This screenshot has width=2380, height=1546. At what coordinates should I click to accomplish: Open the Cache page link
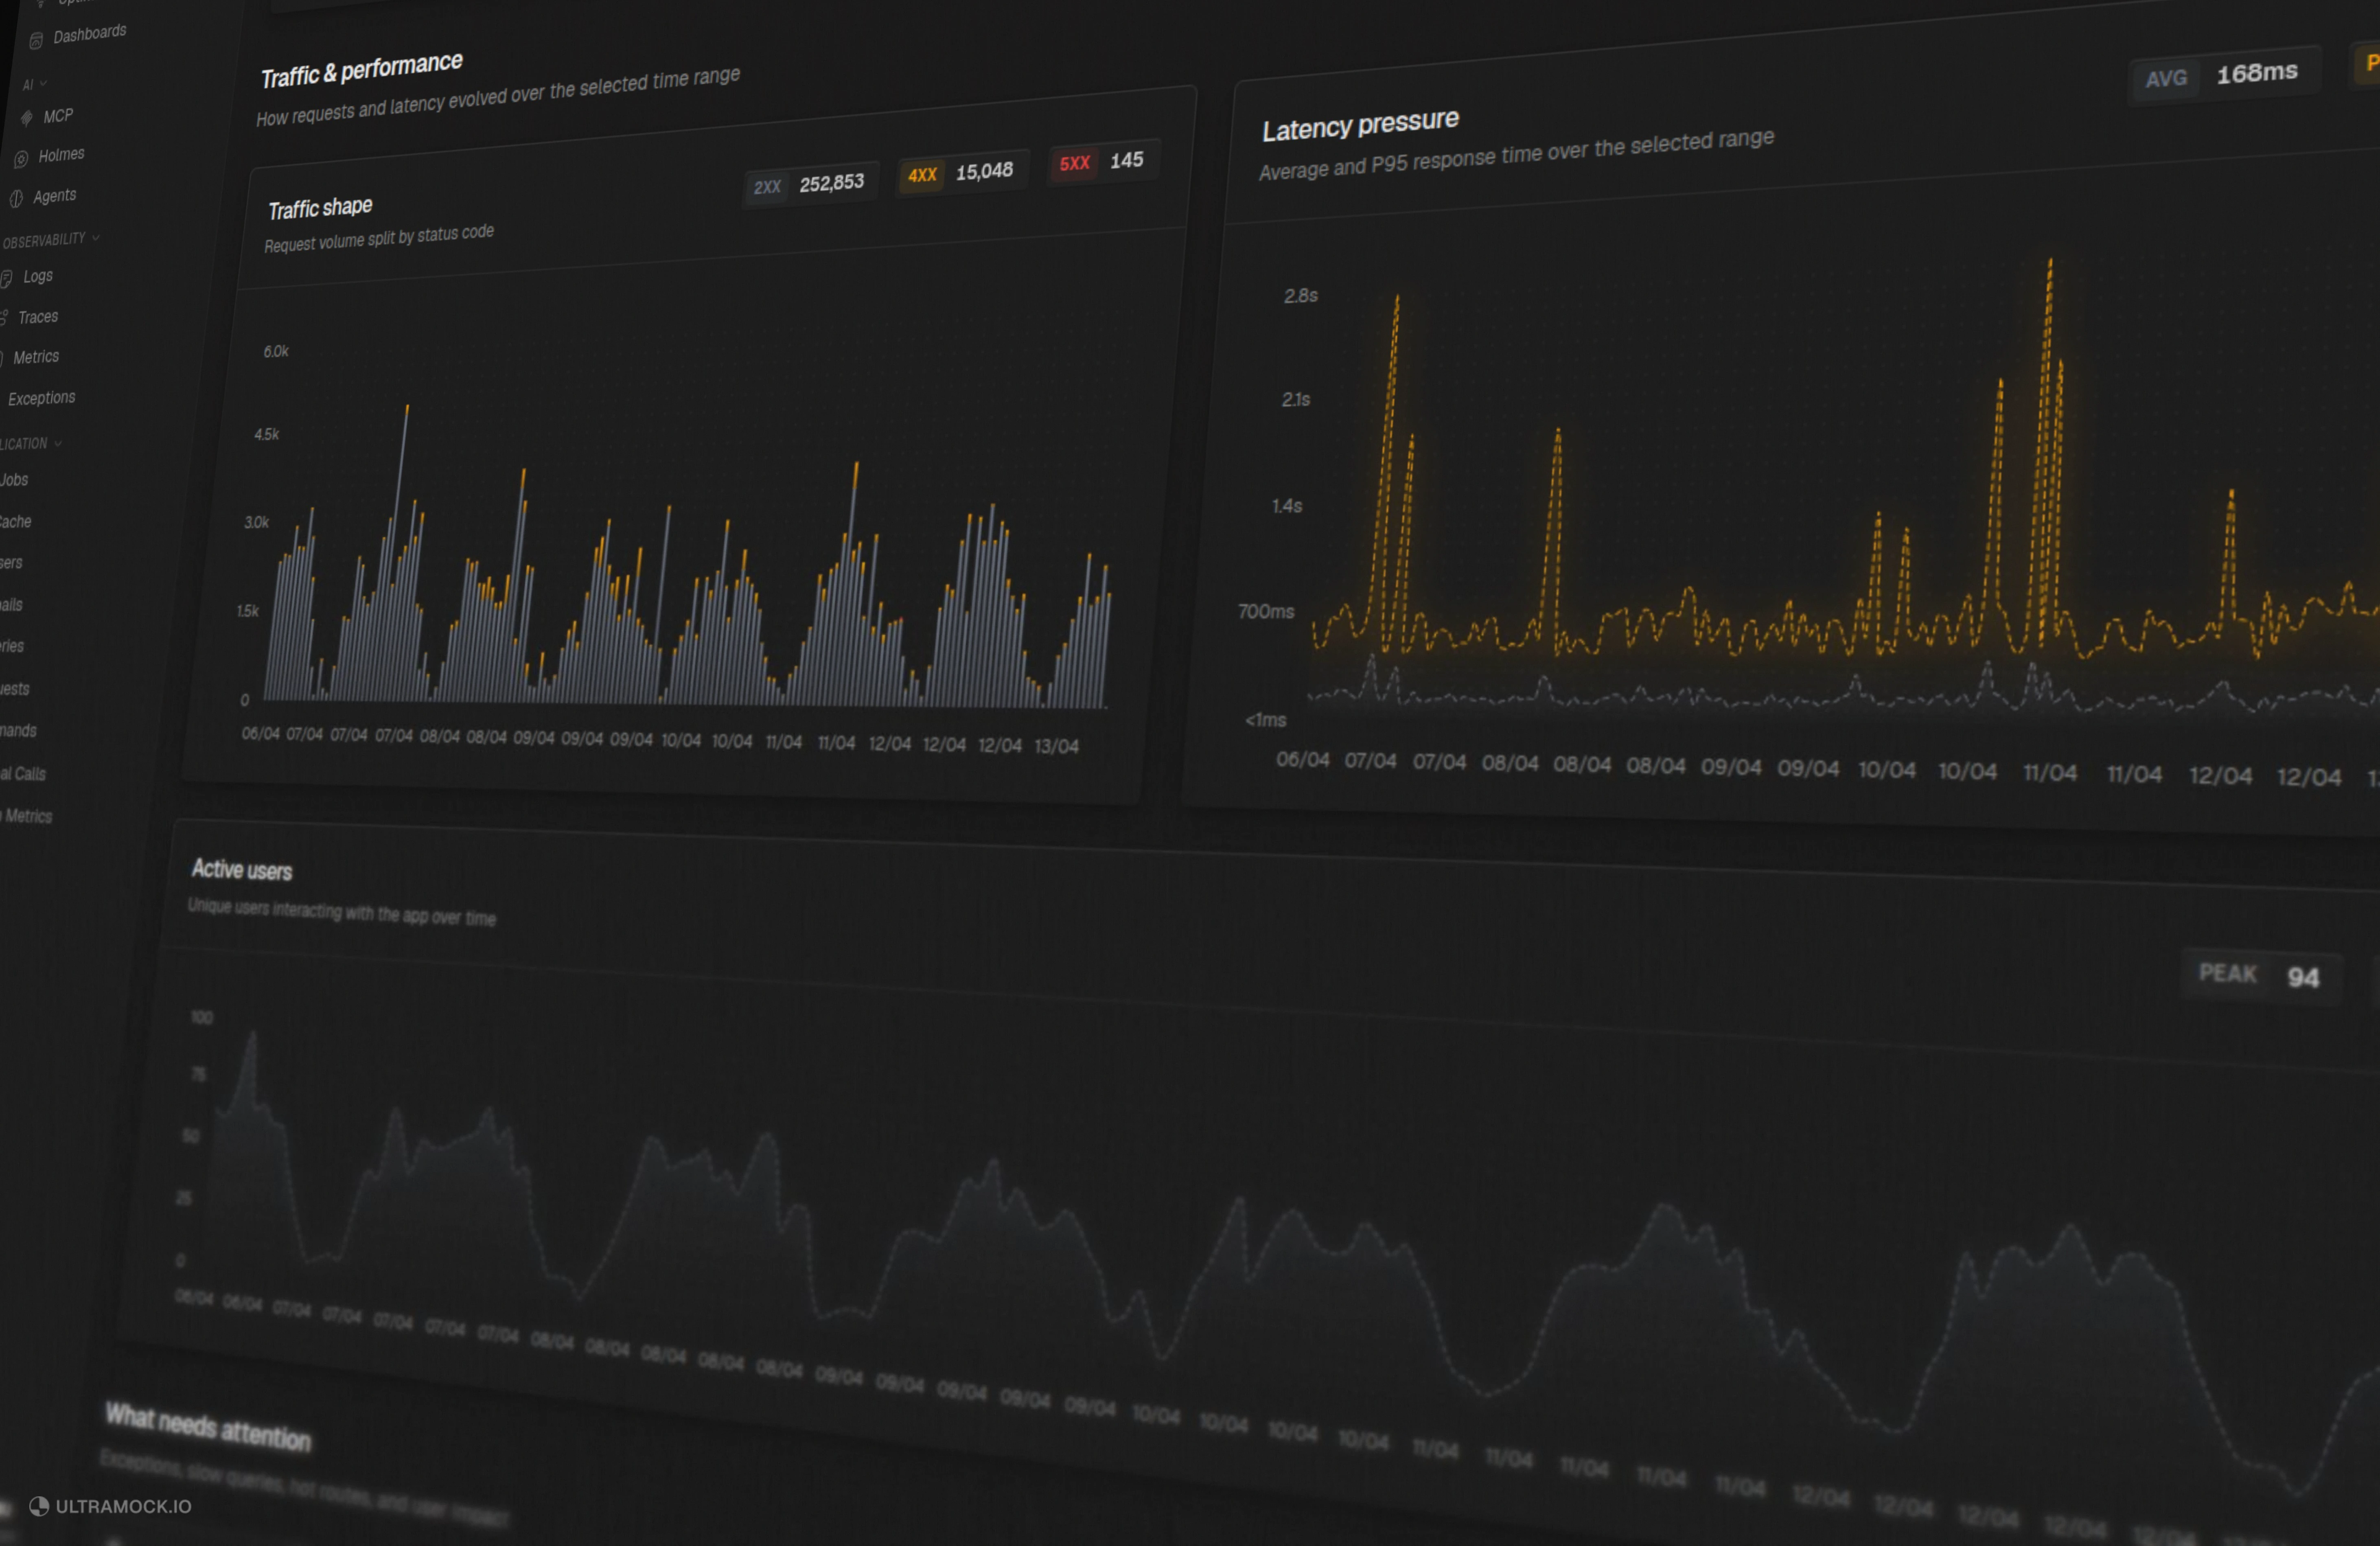15,522
